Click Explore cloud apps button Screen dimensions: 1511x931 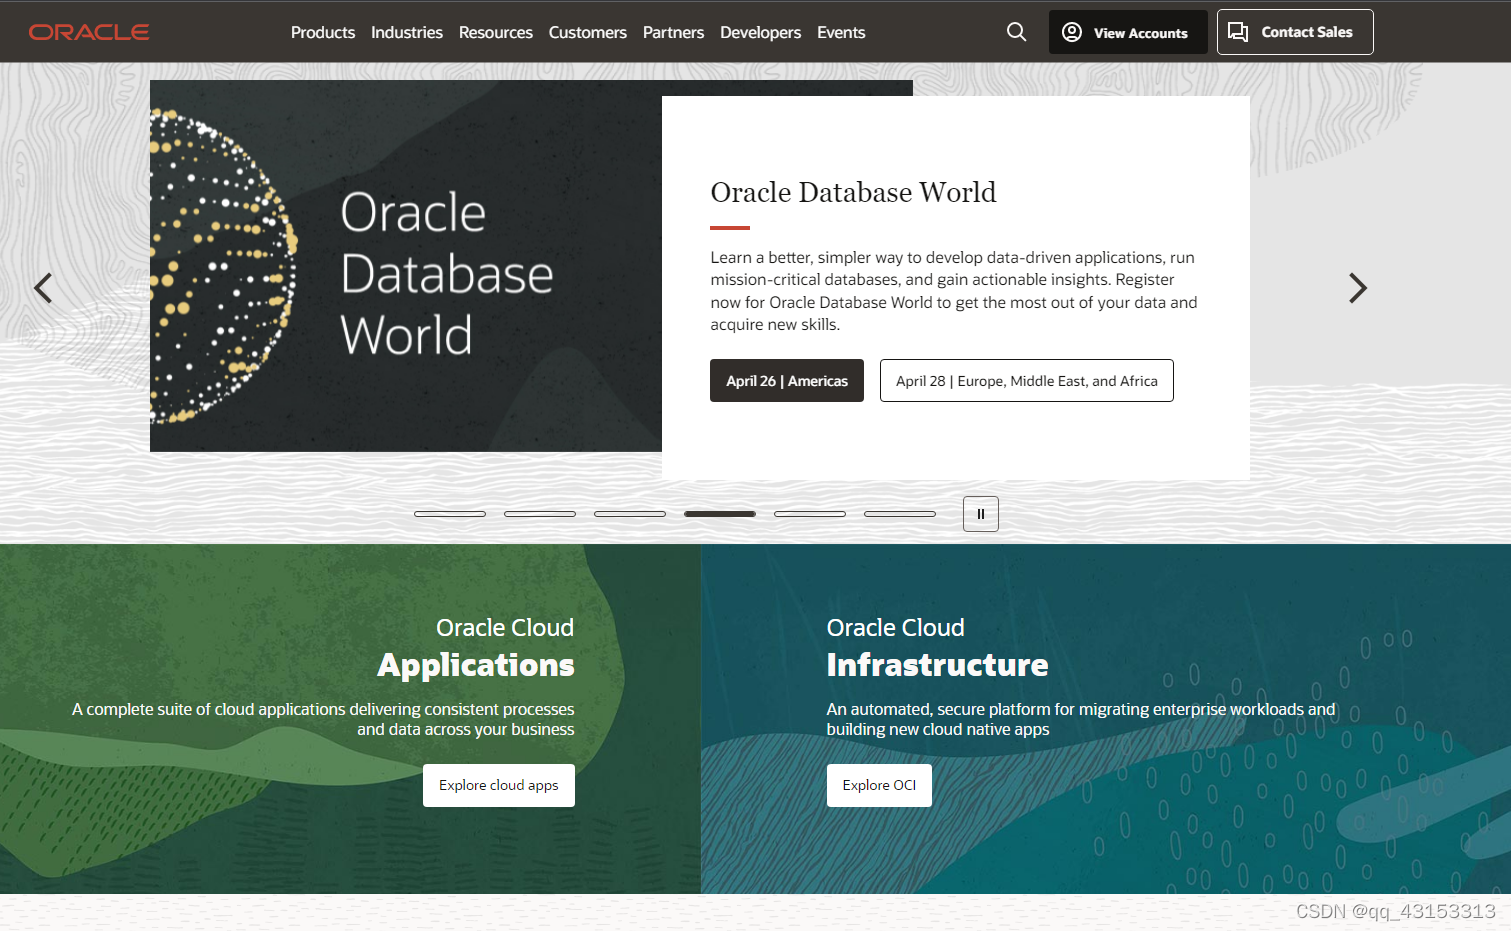pyautogui.click(x=499, y=785)
